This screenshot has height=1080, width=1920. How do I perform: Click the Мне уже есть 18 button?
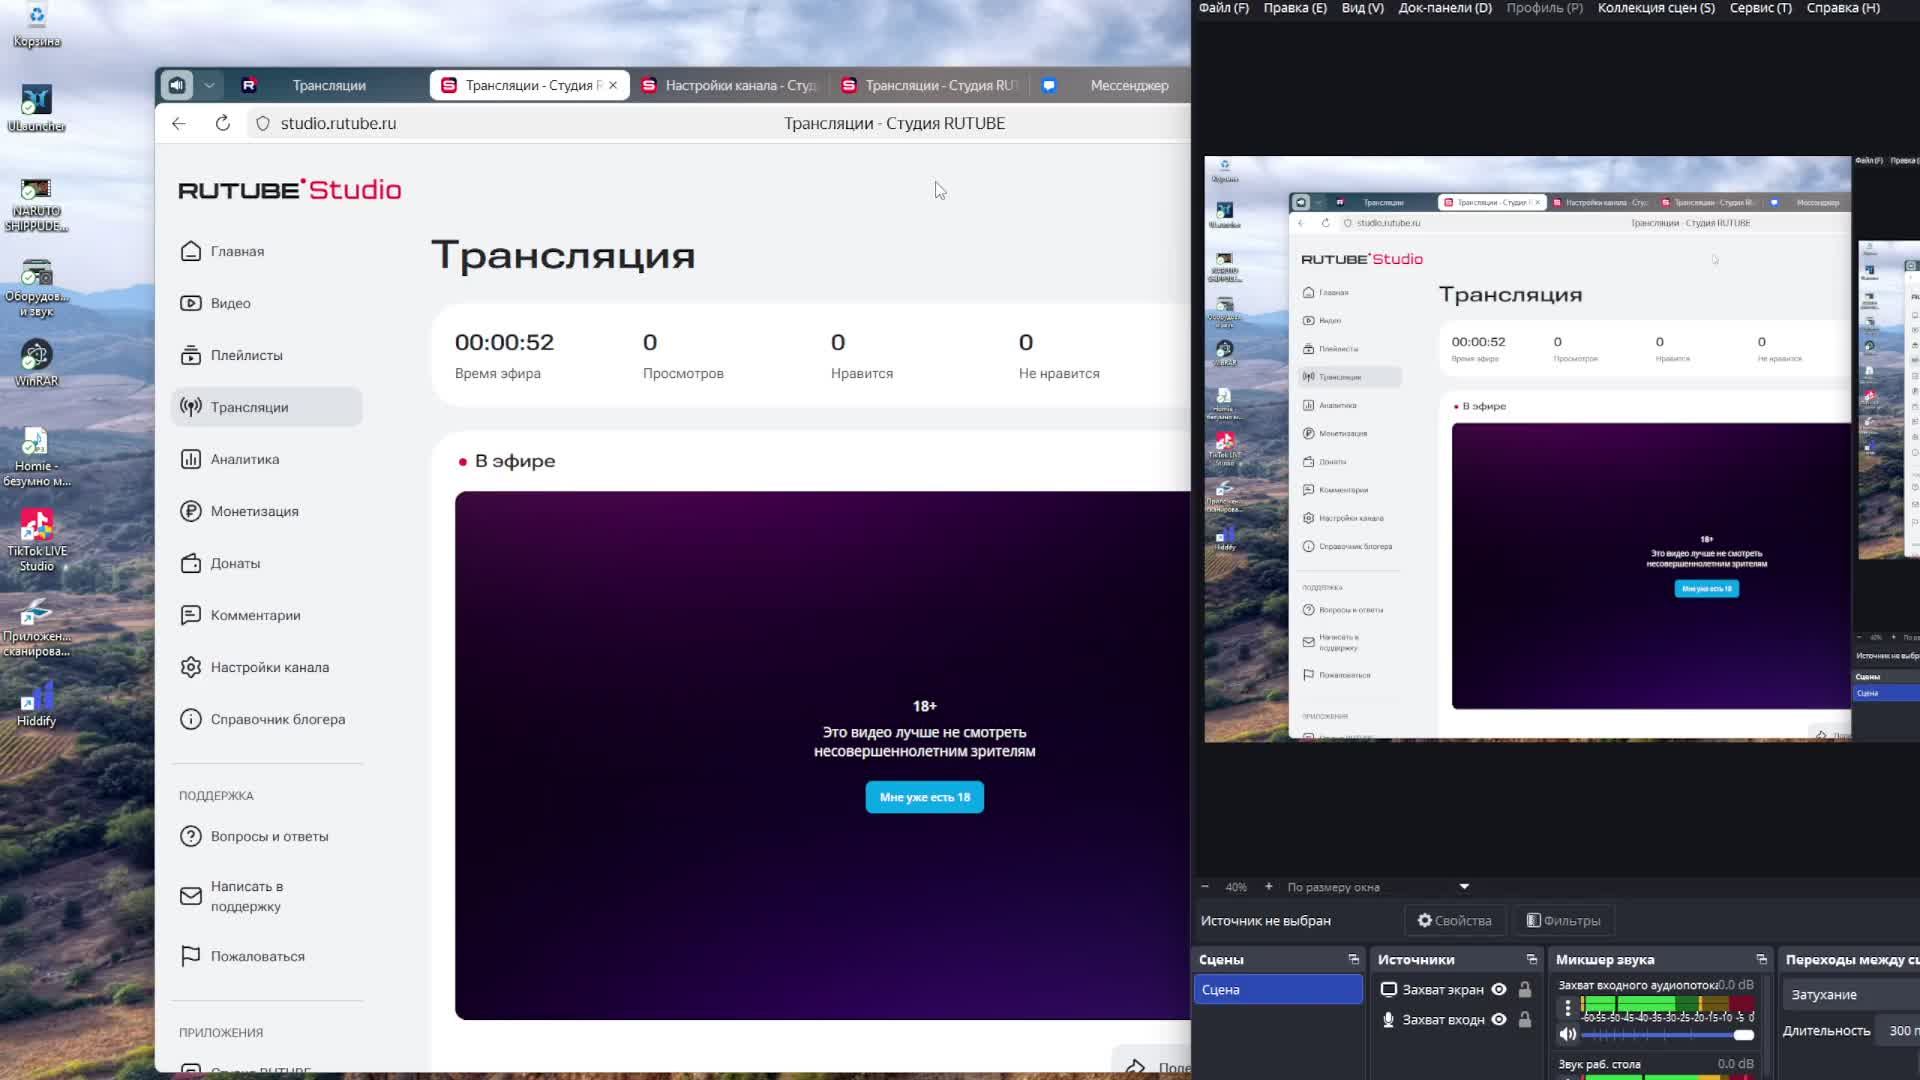pyautogui.click(x=924, y=797)
